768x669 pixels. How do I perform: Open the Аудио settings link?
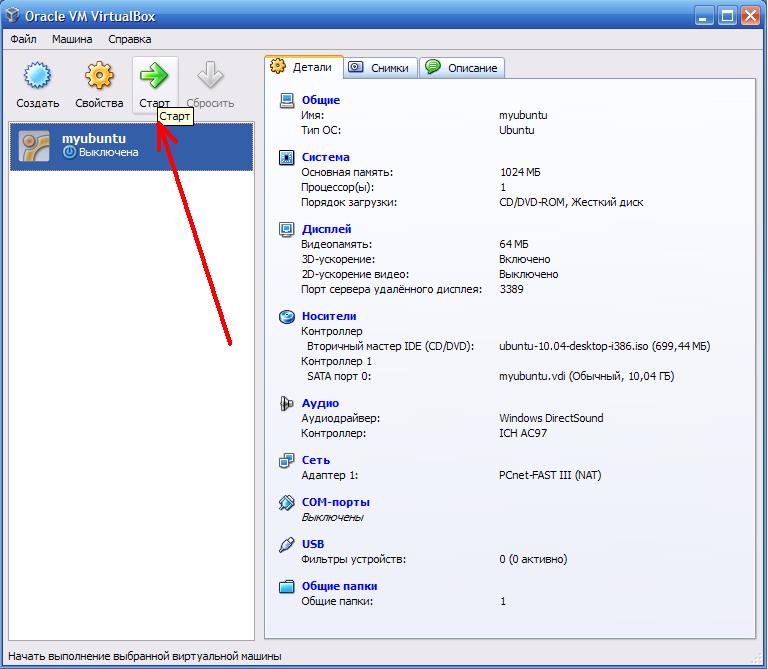pyautogui.click(x=320, y=404)
